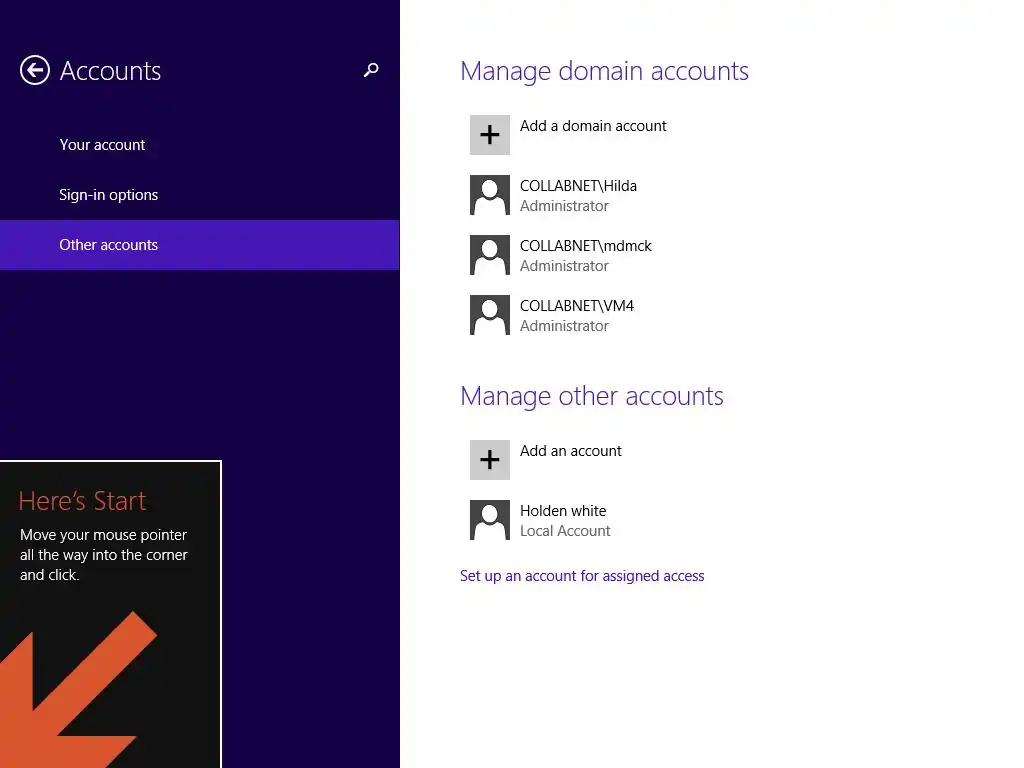Open the Your account section
1024x768 pixels.
click(x=200, y=145)
